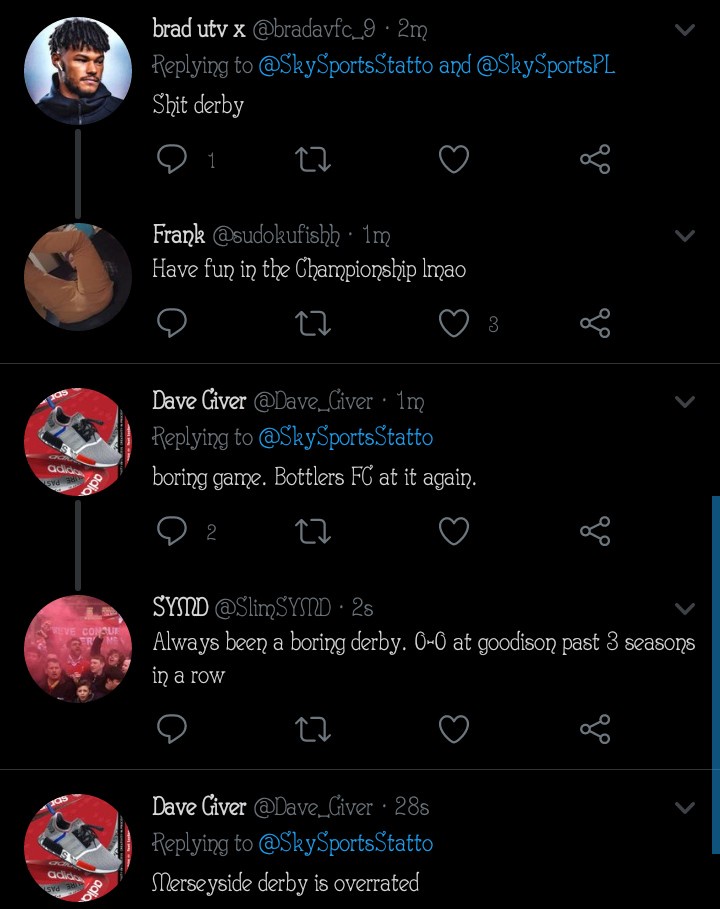Open @SkySportsStatto link in "Bottlers FC" tweet
The height and width of the screenshot is (909, 720).
pyautogui.click(x=345, y=438)
